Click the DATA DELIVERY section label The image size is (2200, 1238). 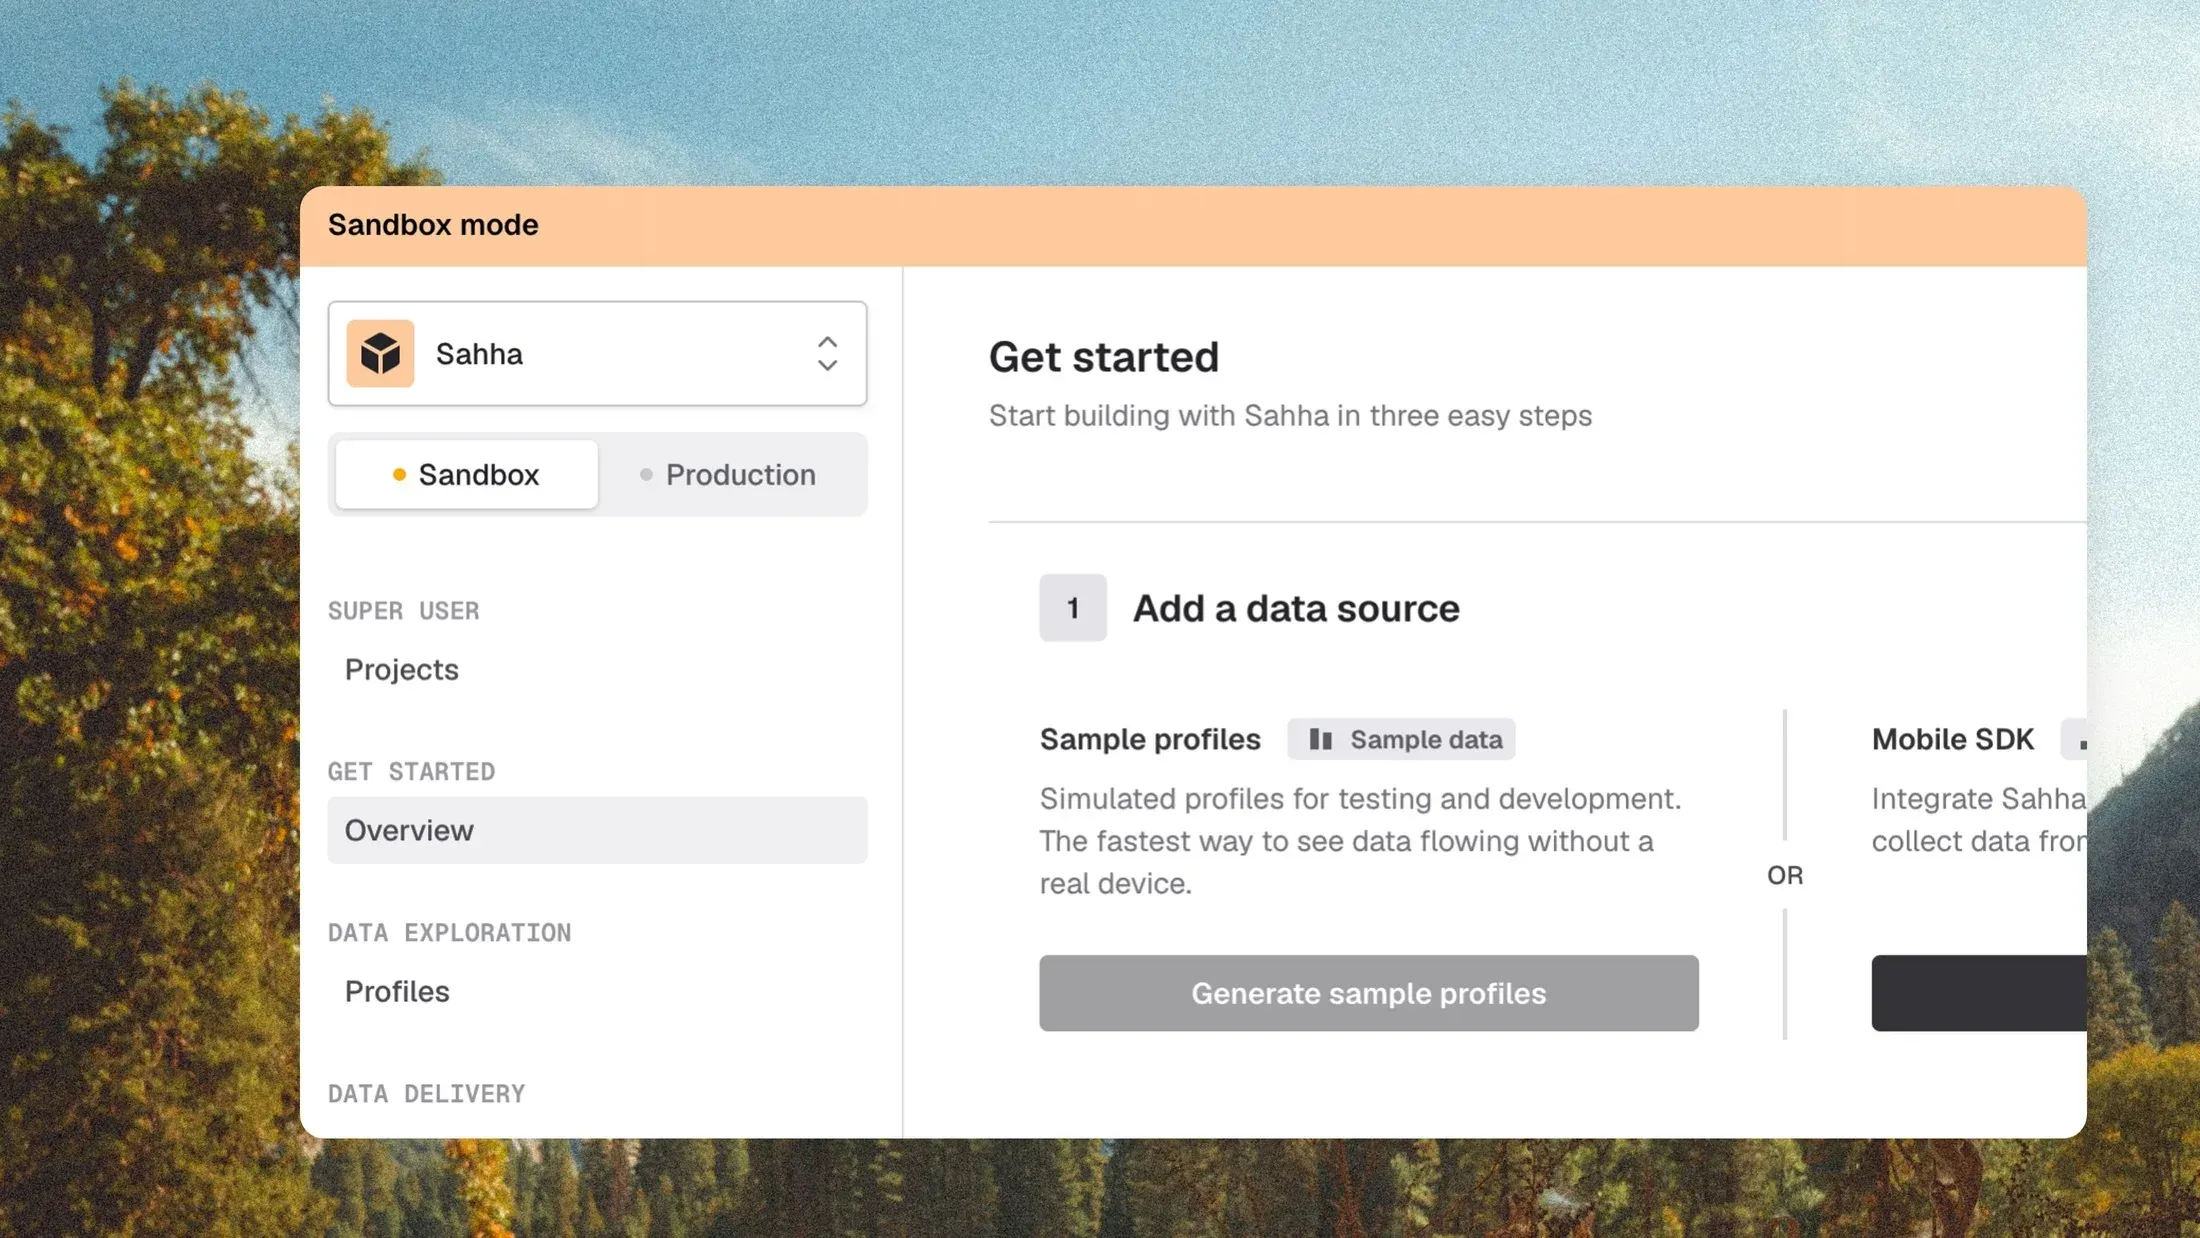[x=427, y=1093]
